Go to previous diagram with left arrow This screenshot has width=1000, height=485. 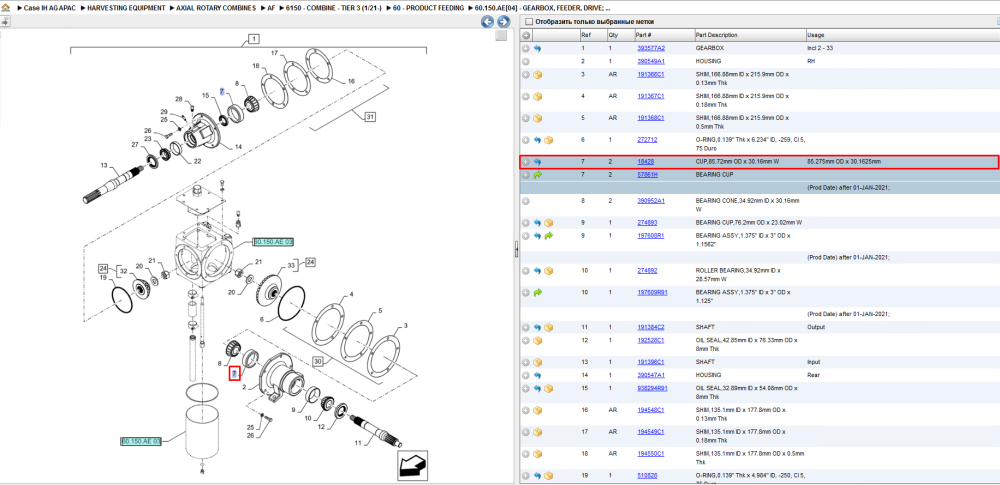487,22
